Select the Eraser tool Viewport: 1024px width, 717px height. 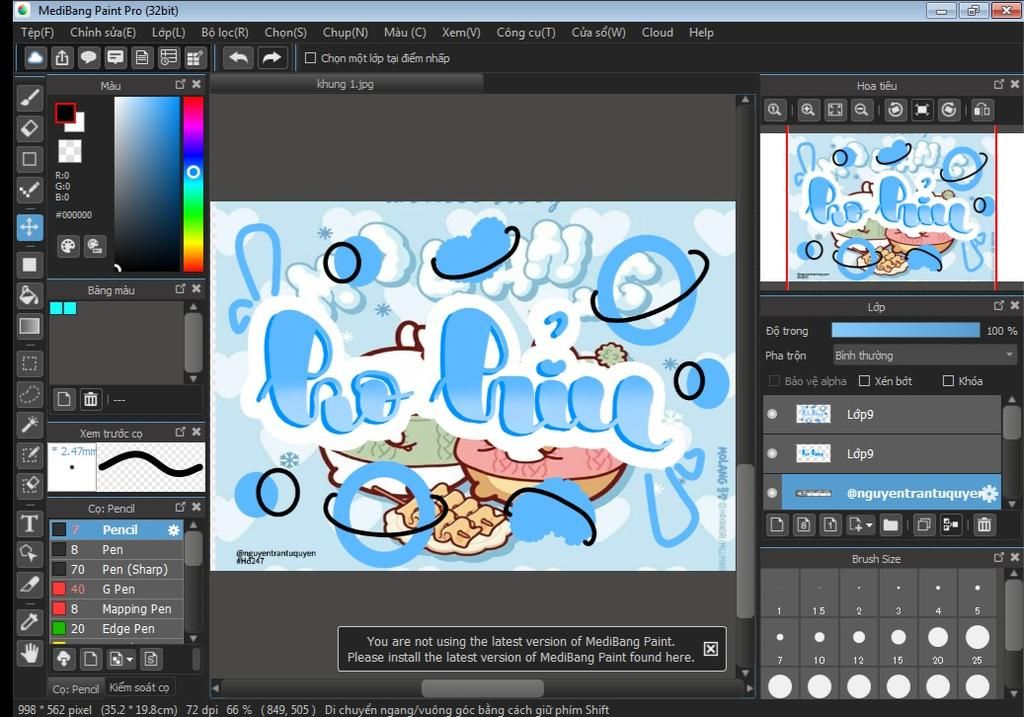pyautogui.click(x=29, y=129)
